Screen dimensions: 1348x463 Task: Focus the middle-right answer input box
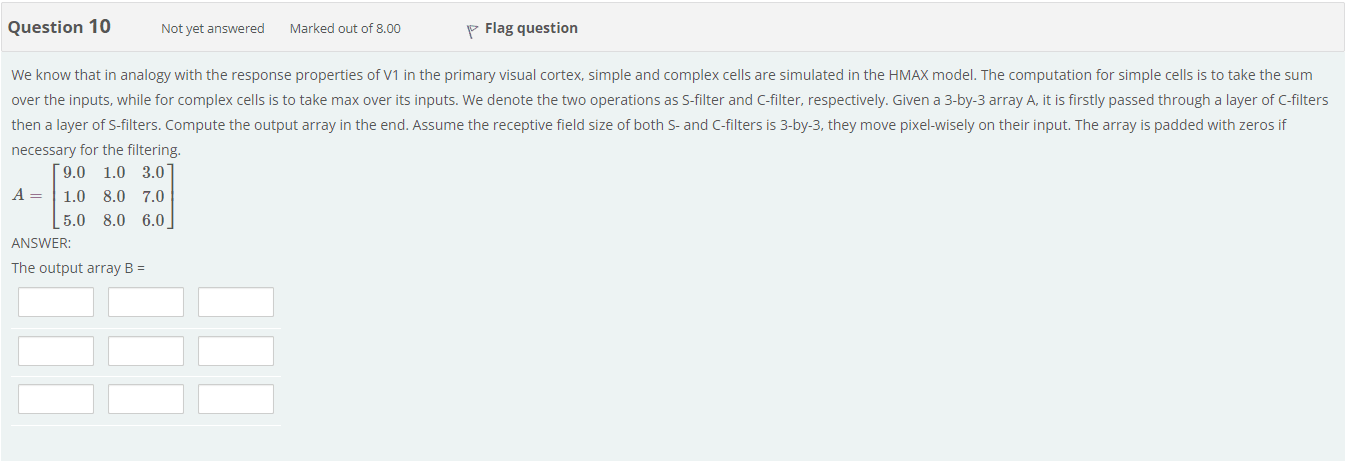tap(236, 351)
